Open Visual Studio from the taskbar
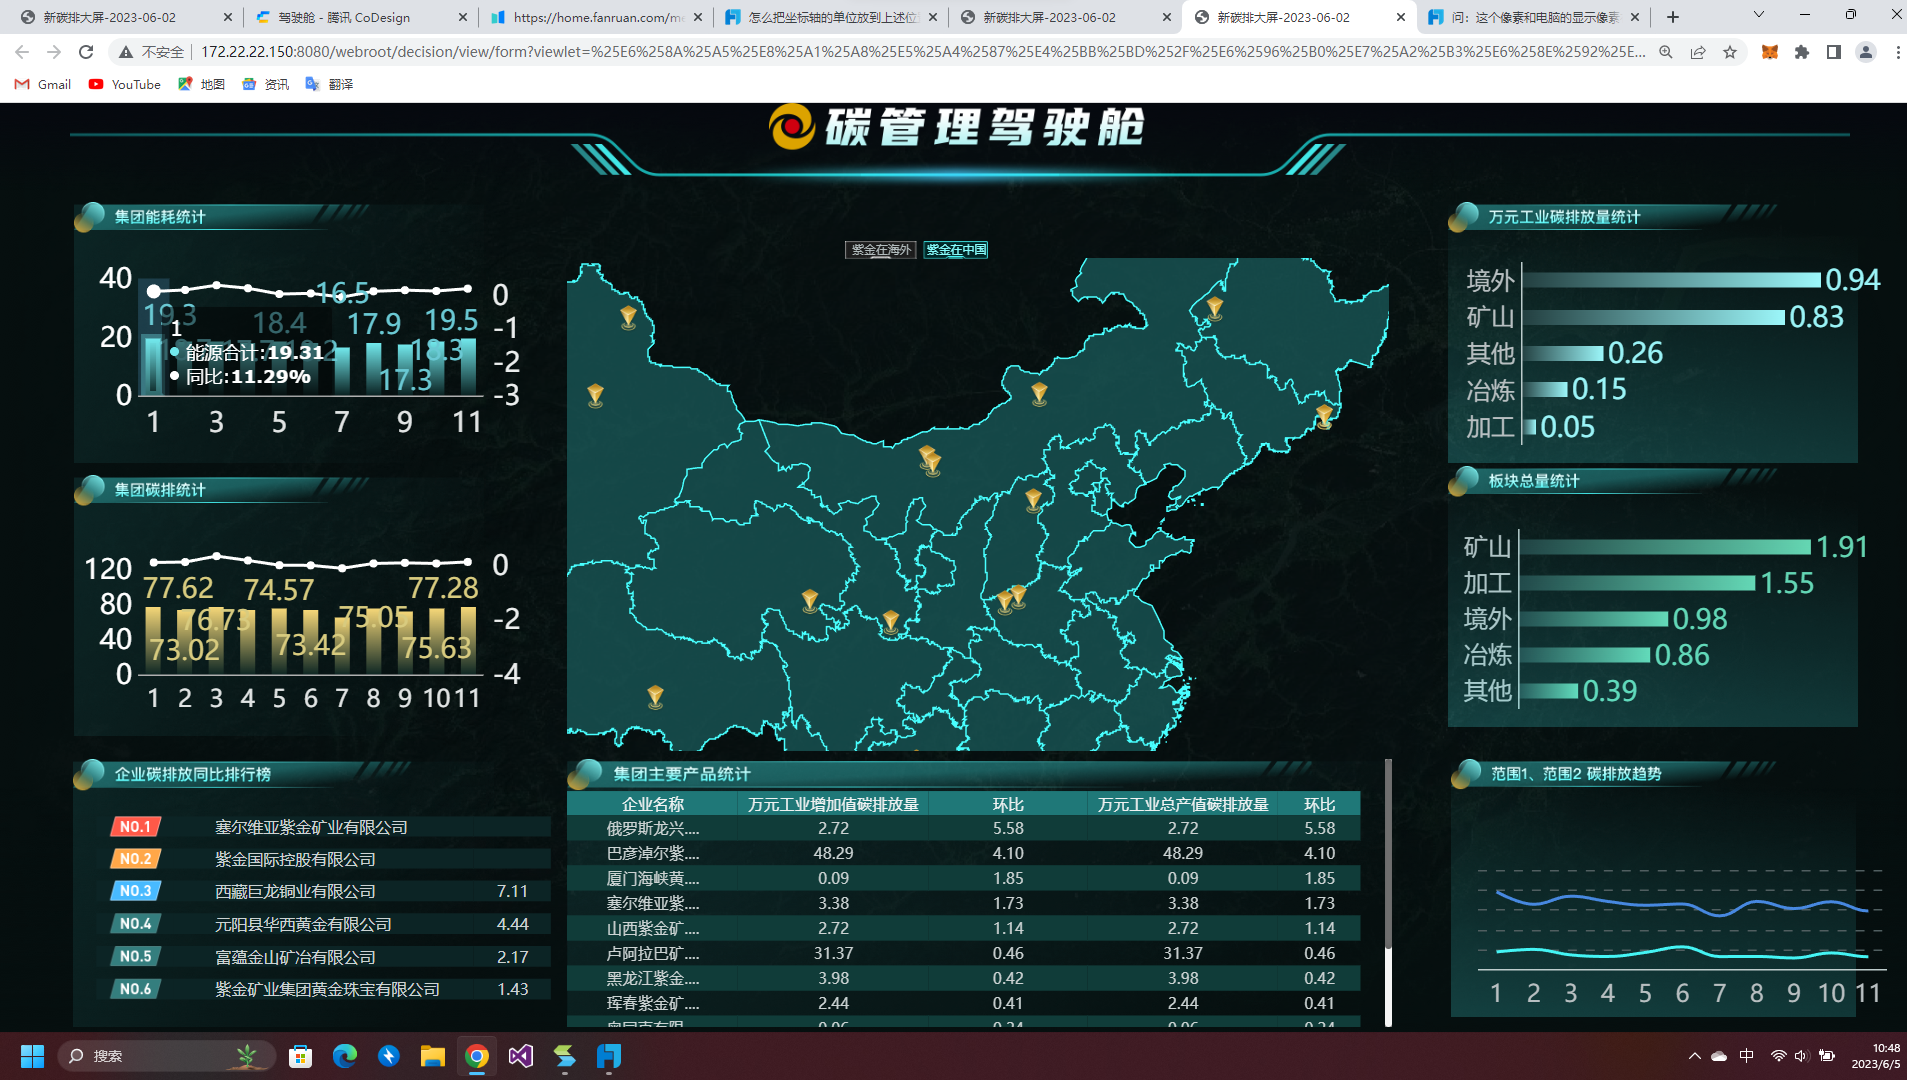Image resolution: width=1907 pixels, height=1080 pixels. point(521,1056)
